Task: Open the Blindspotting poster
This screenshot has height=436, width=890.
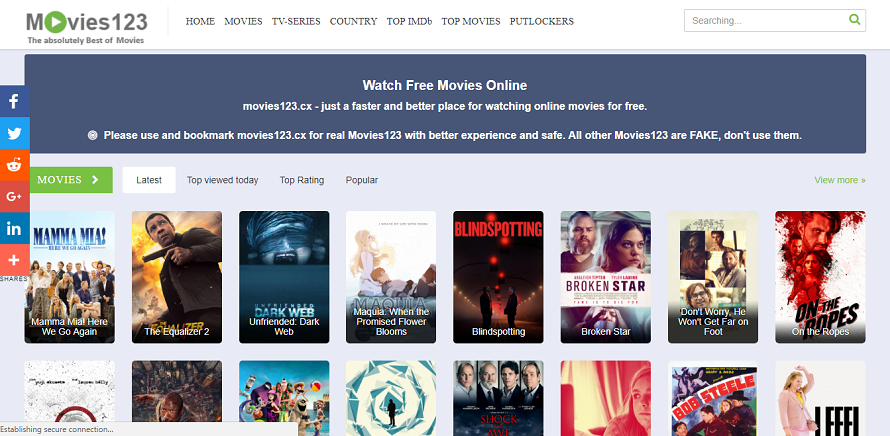Action: (x=498, y=277)
